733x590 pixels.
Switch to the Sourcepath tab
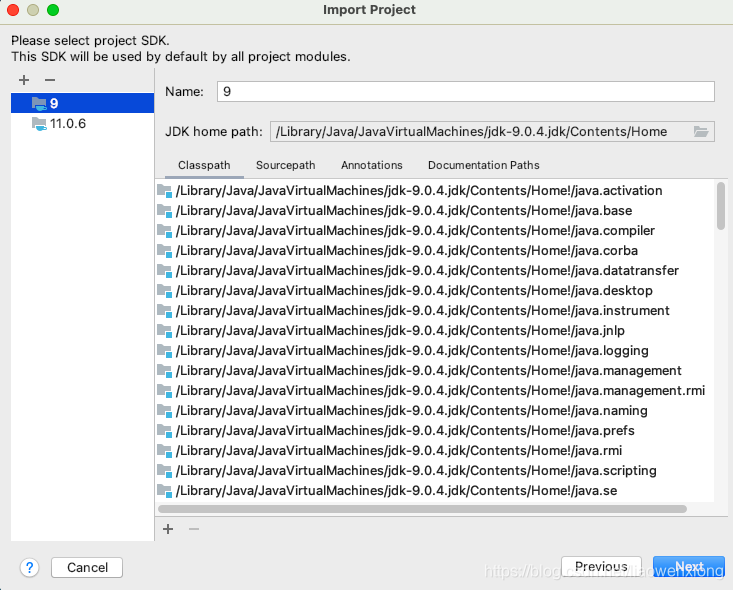pos(286,165)
